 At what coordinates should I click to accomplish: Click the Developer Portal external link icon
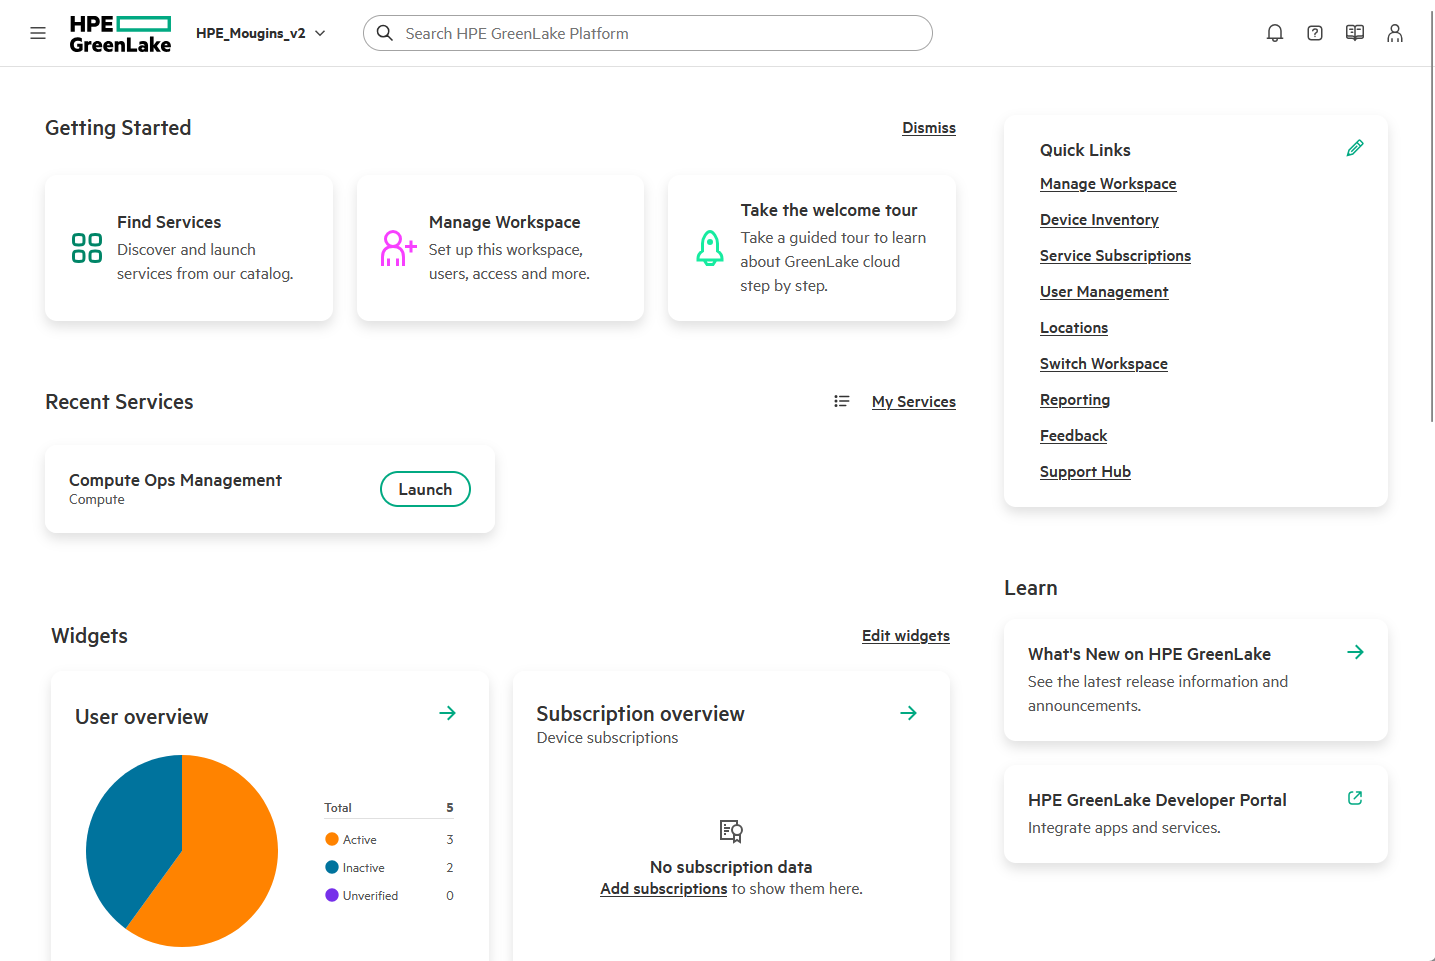click(x=1354, y=798)
